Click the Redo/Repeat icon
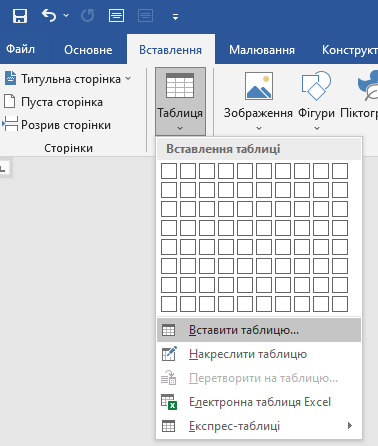This screenshot has height=446, width=378. 87,15
